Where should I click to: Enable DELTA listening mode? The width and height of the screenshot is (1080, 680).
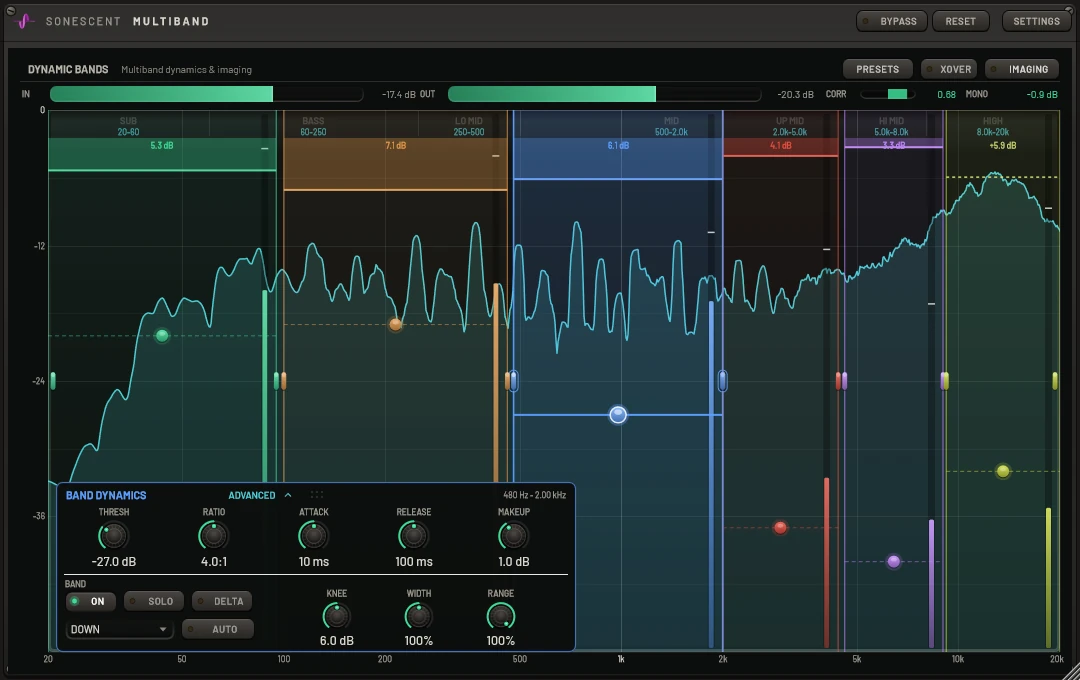point(222,601)
